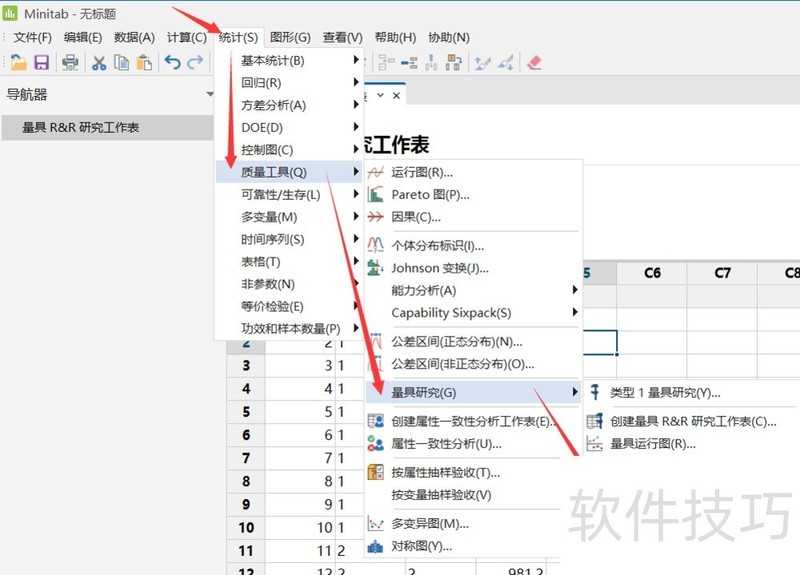Select 量具运行图(R) option

652,443
